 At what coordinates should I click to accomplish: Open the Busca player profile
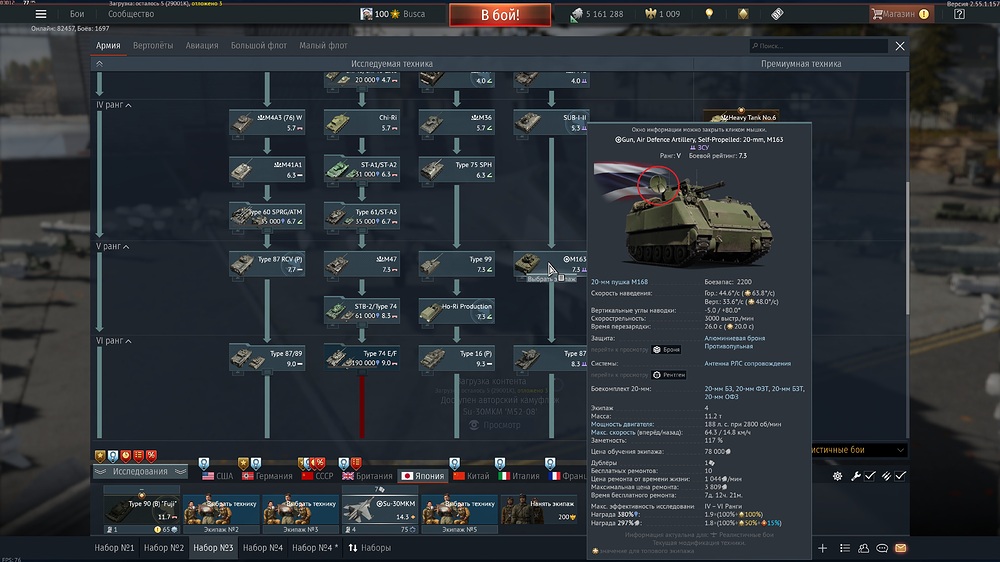tap(392, 14)
